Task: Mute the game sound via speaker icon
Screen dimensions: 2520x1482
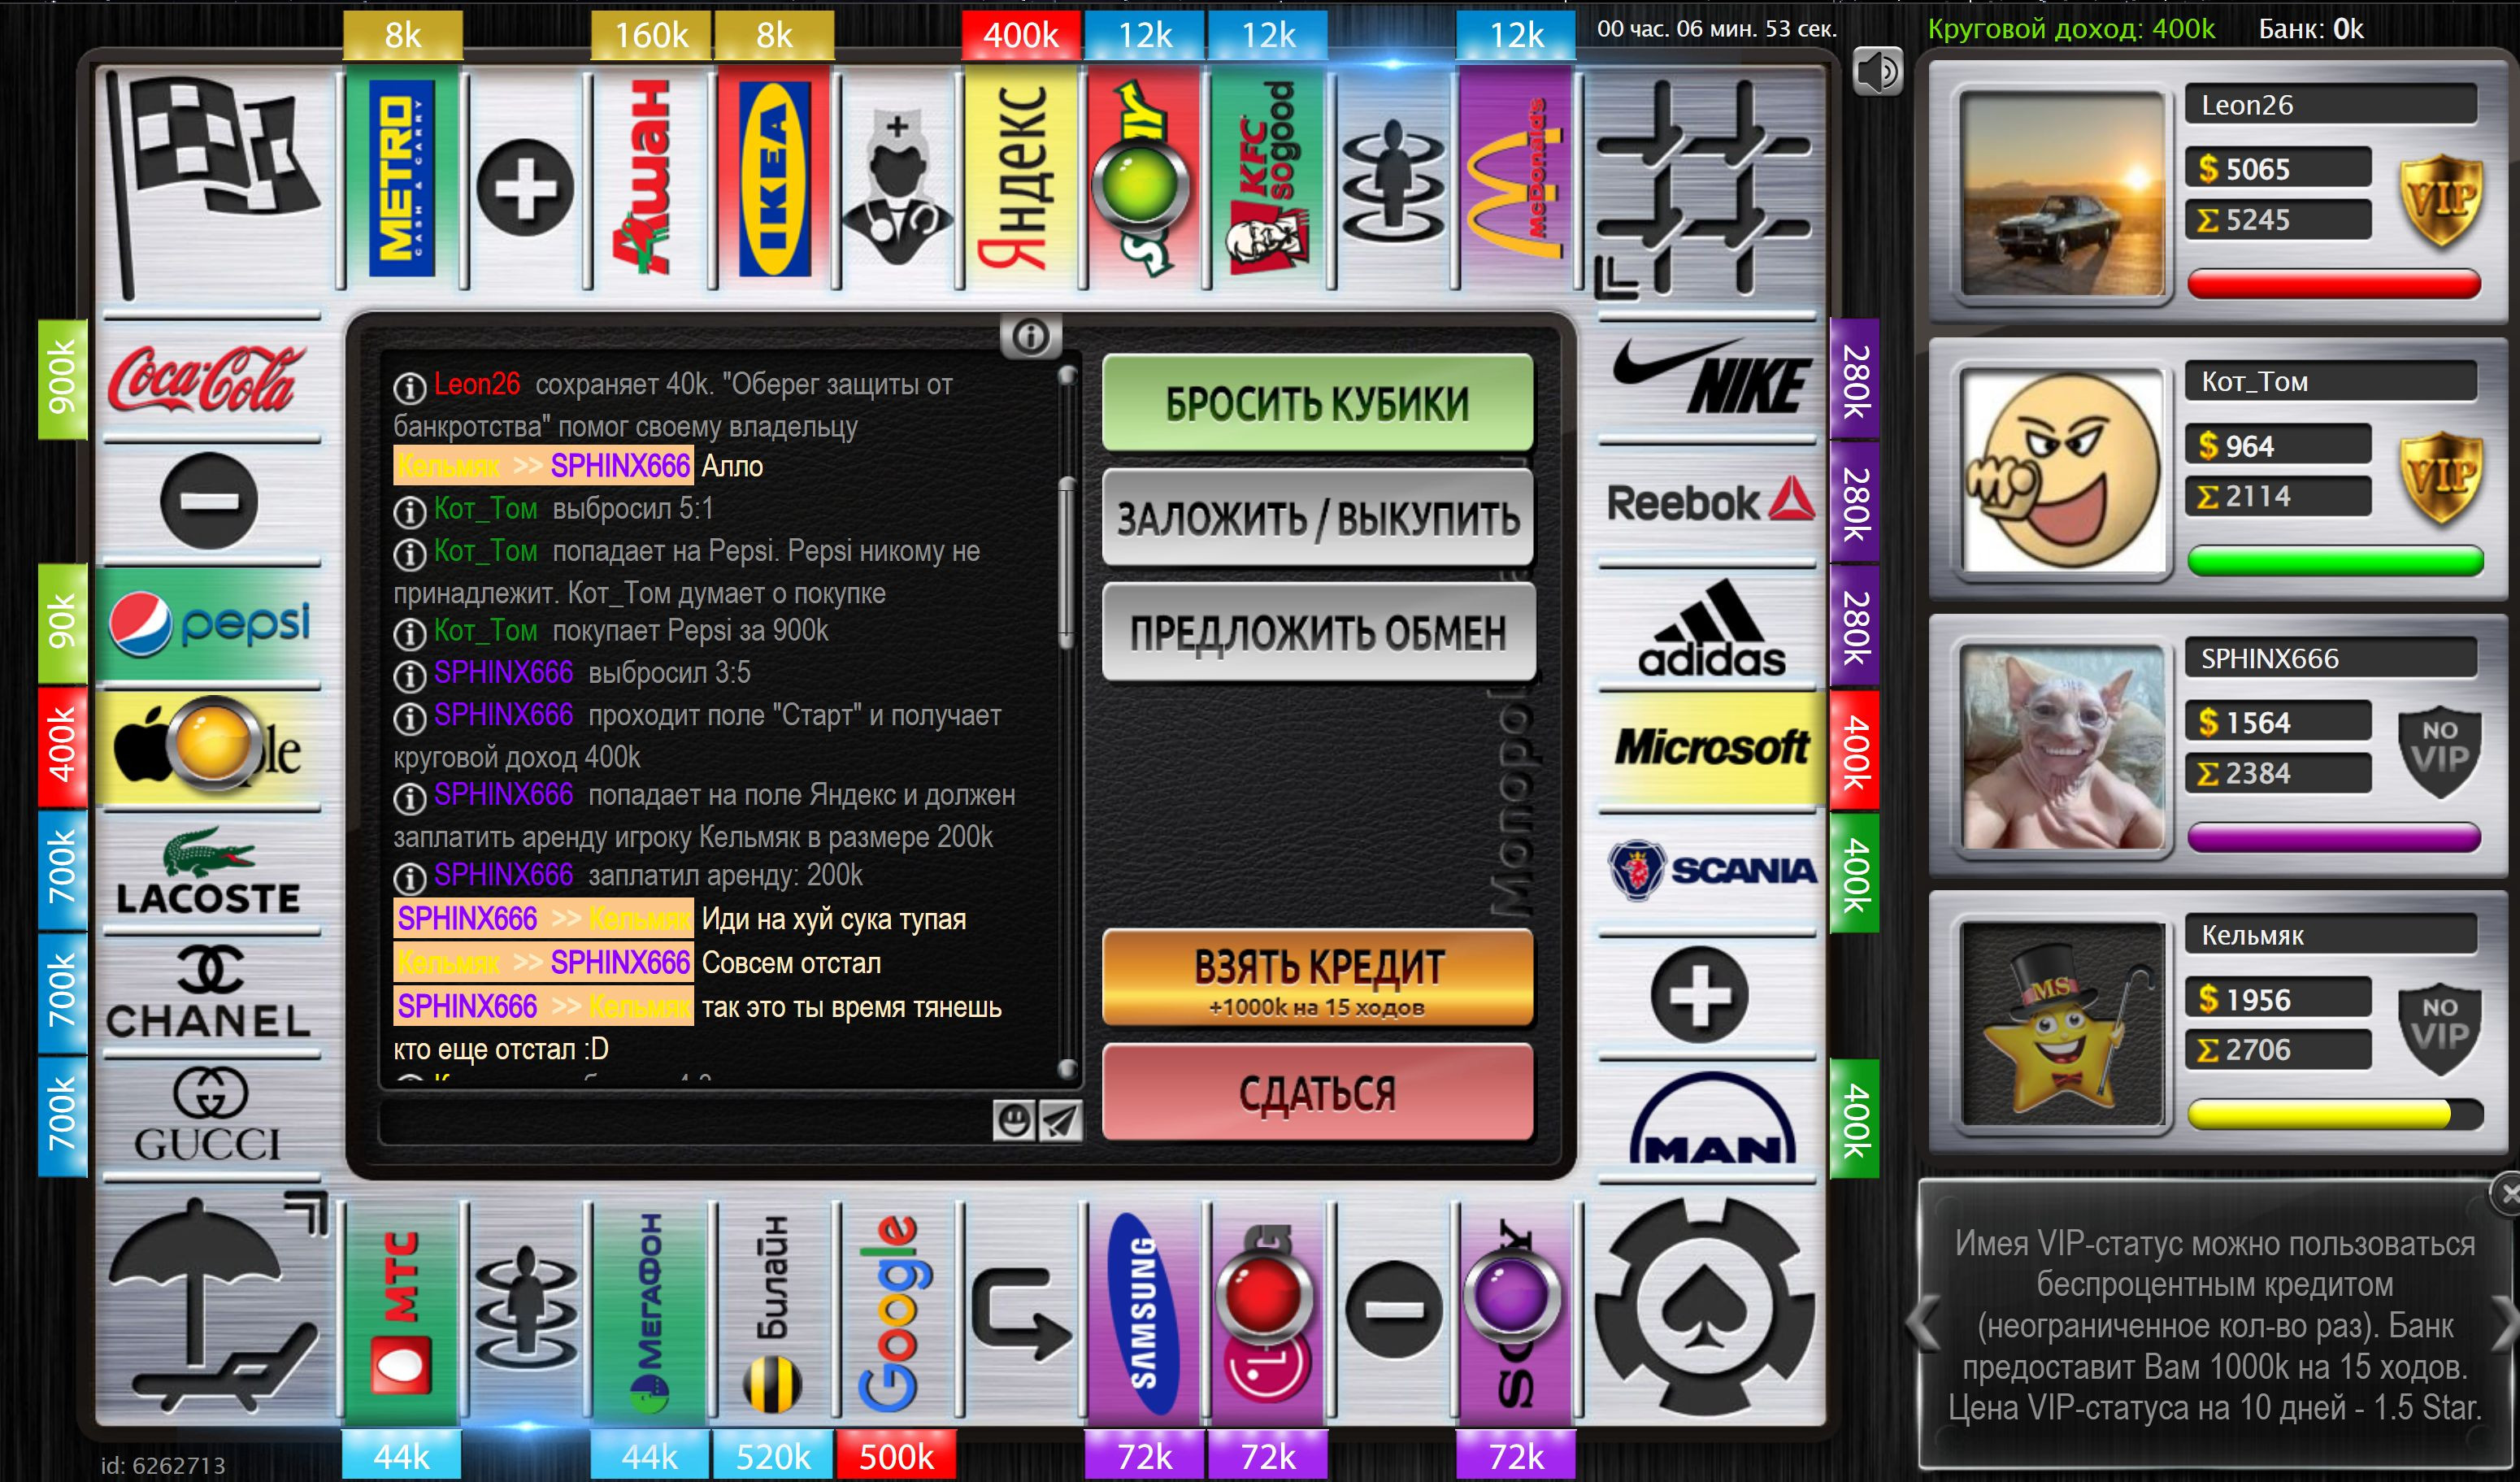Action: tap(1877, 72)
